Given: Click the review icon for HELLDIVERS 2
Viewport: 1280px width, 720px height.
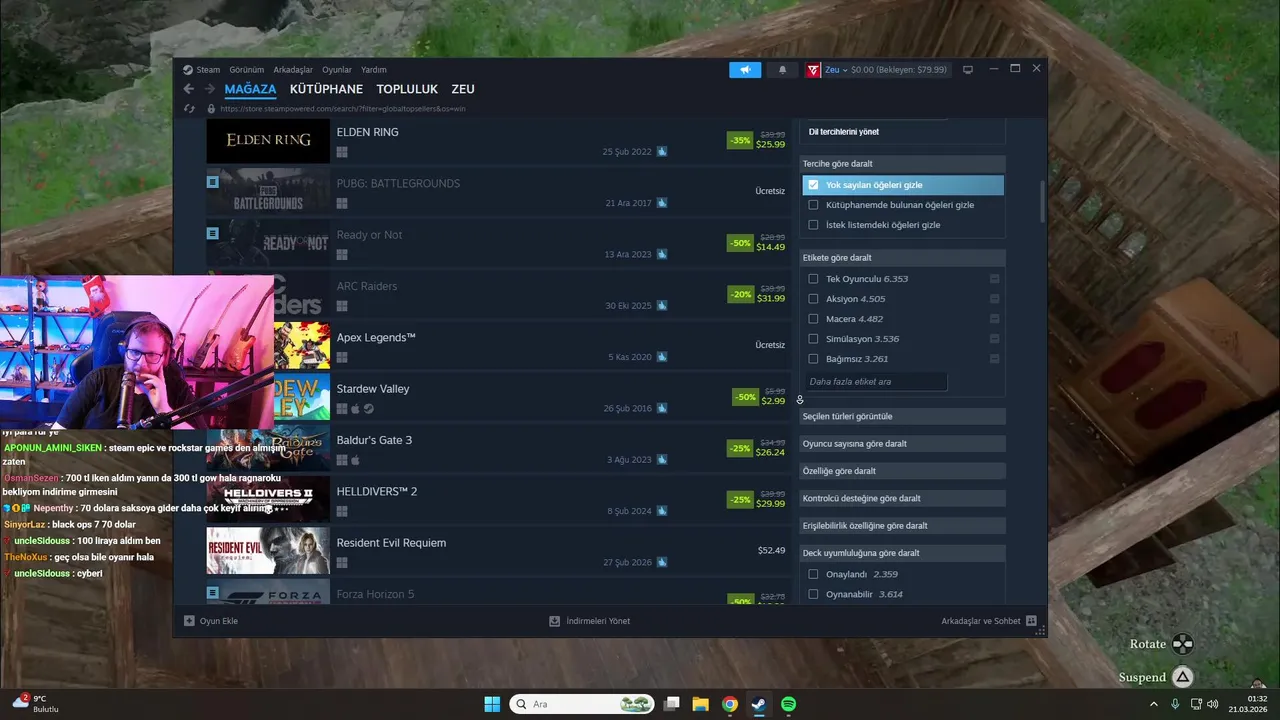Looking at the screenshot, I should point(662,511).
